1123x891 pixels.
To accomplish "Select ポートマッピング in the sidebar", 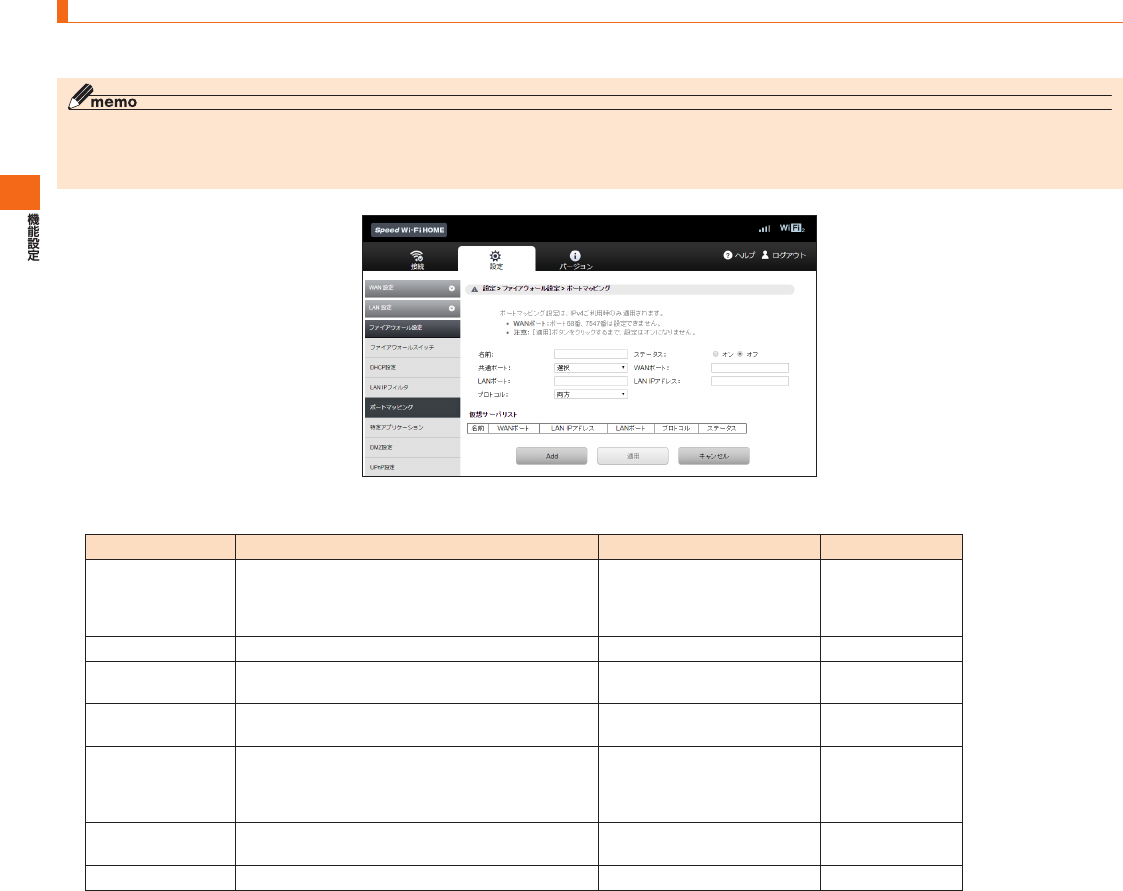I will click(x=412, y=408).
